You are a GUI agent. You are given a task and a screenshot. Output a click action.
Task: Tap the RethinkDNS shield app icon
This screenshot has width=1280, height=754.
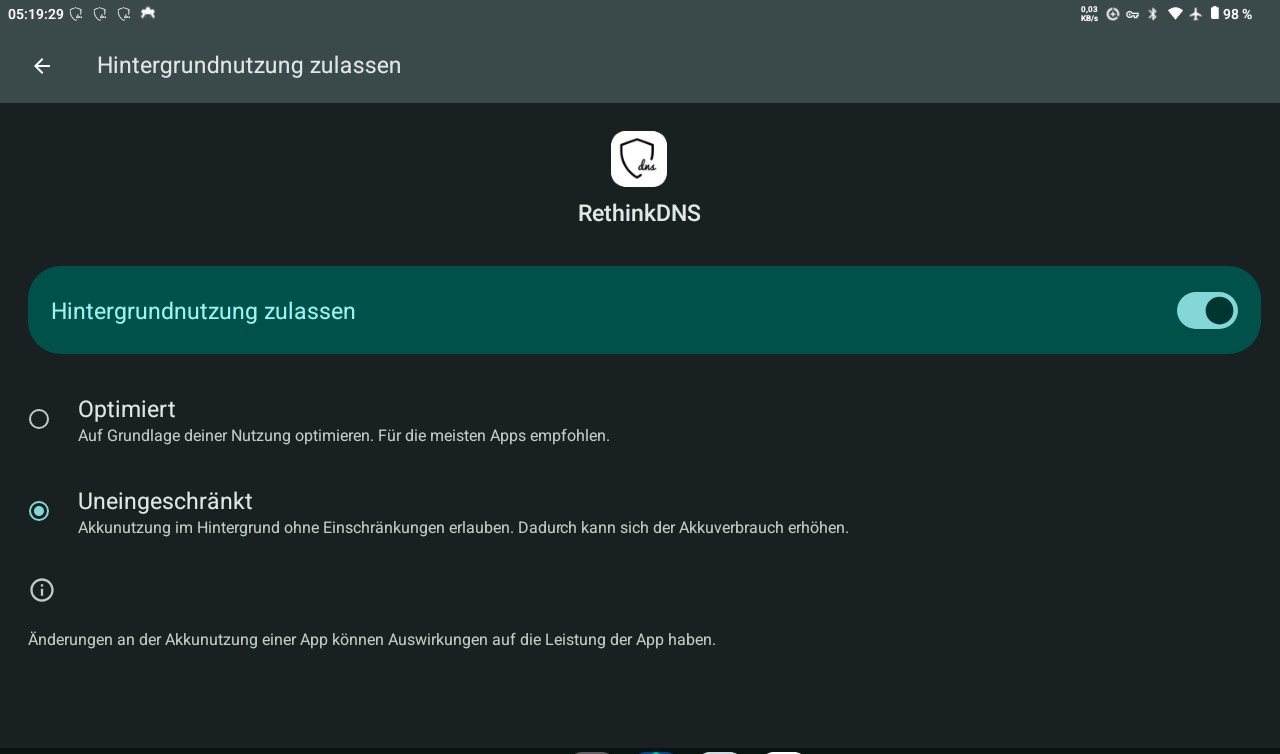click(x=639, y=159)
